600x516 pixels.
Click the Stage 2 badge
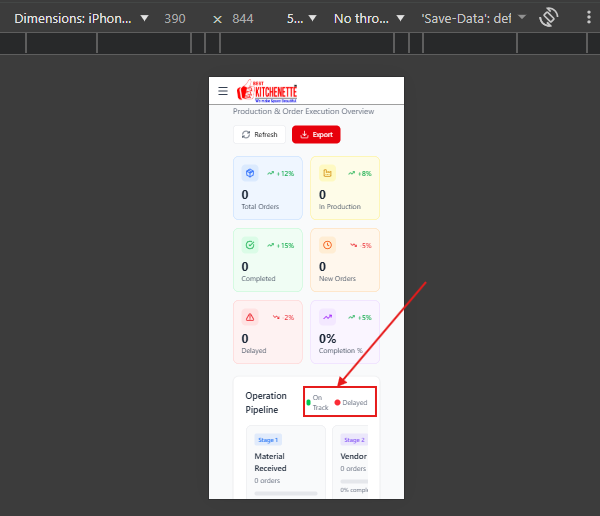pos(354,440)
